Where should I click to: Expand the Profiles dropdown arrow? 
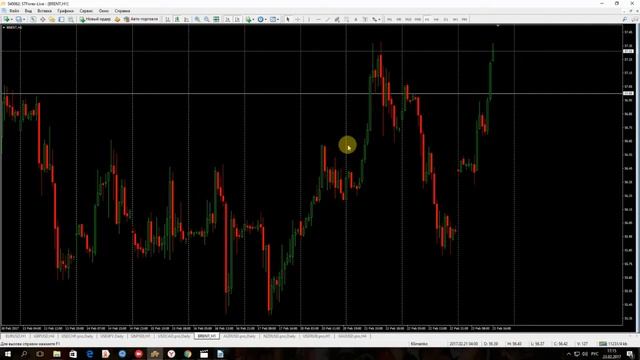point(24,19)
